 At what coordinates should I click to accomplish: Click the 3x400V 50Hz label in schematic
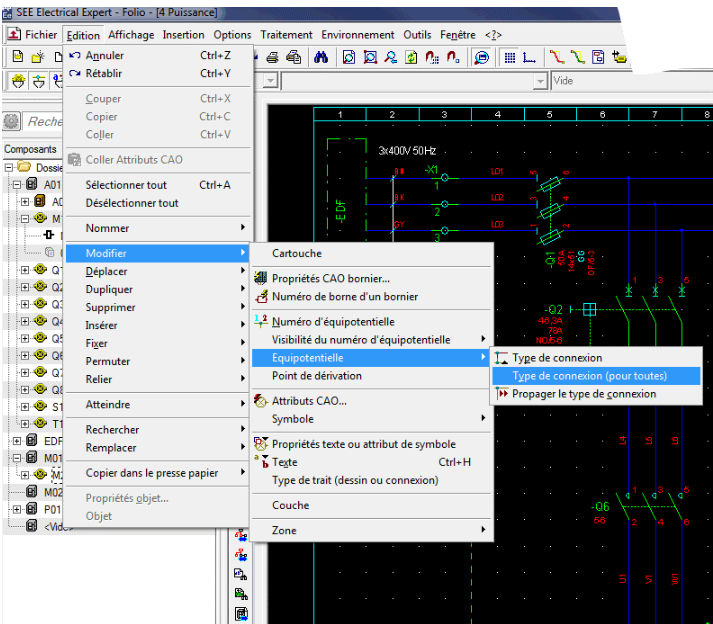(x=407, y=151)
